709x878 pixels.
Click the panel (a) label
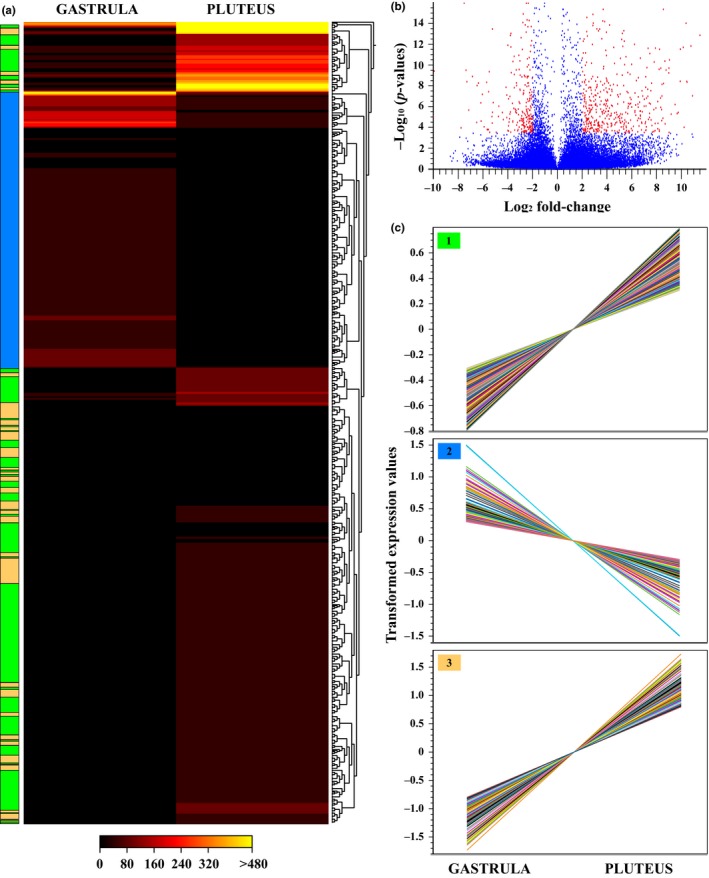[x=10, y=7]
